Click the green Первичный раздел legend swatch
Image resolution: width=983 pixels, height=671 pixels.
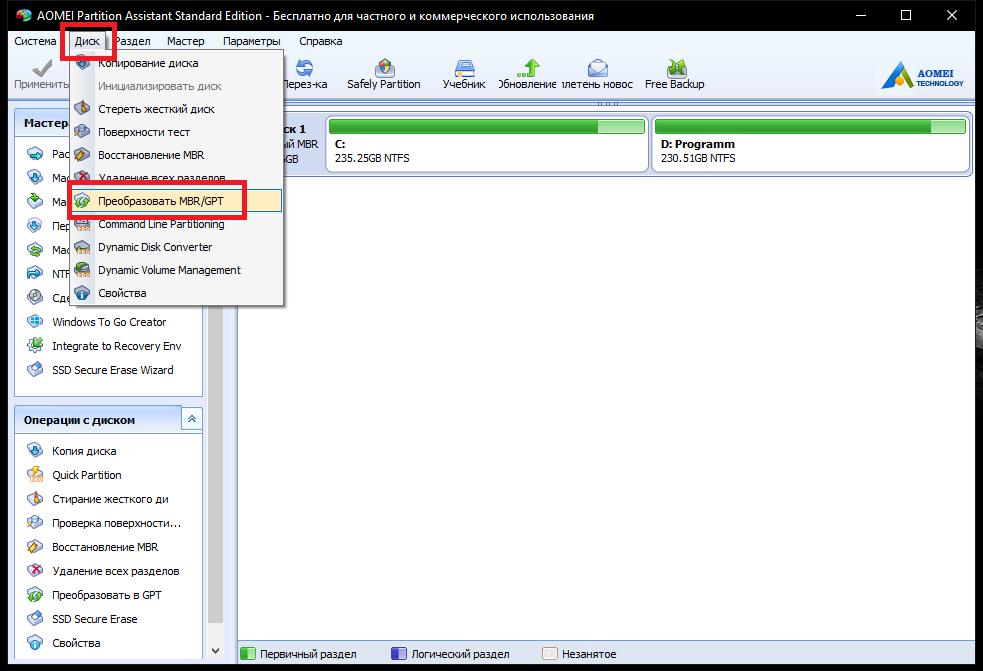(248, 654)
